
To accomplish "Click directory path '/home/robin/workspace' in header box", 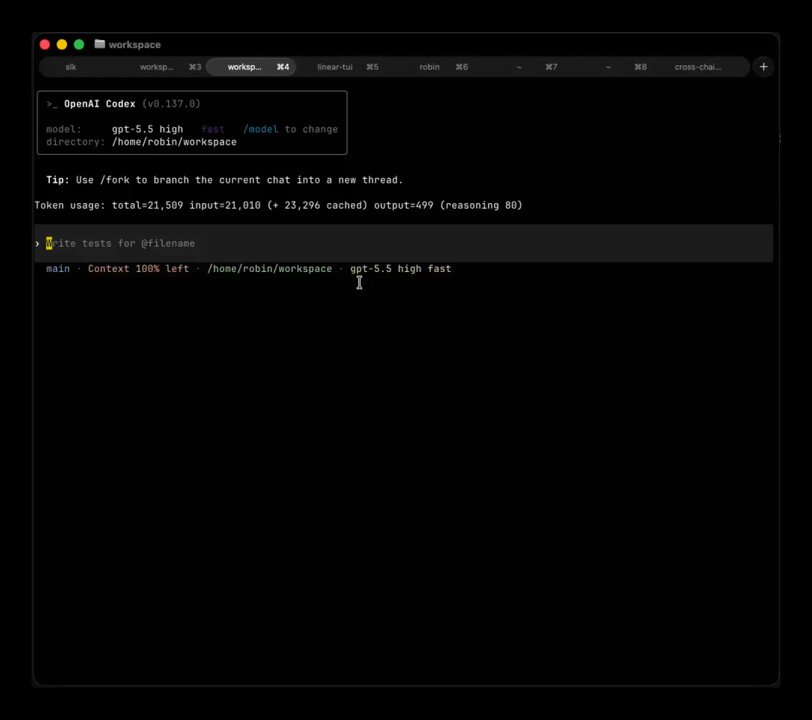I will point(174,142).
